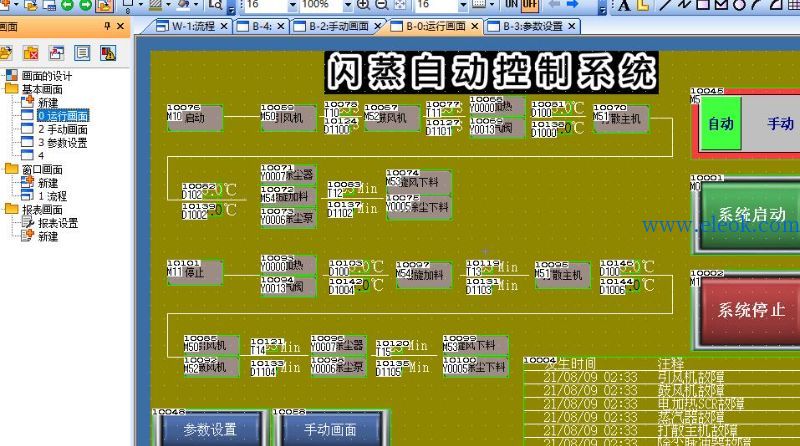This screenshot has width=800, height=446.
Task: Switch to the B-4: tab
Action: (x=262, y=26)
